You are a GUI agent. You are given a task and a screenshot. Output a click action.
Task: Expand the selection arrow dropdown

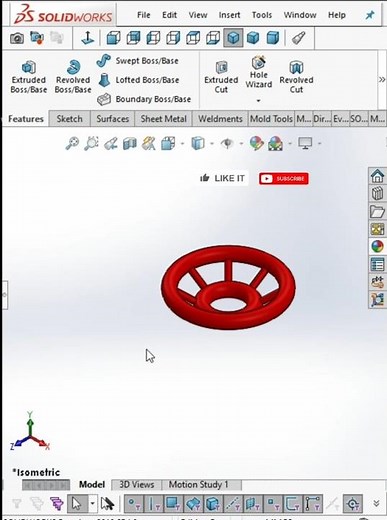coord(92,503)
